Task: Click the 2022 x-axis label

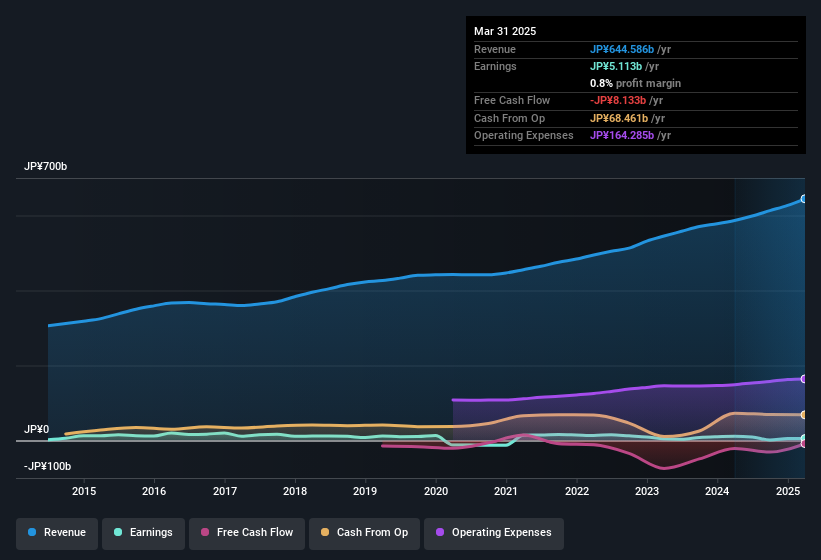Action: point(576,491)
